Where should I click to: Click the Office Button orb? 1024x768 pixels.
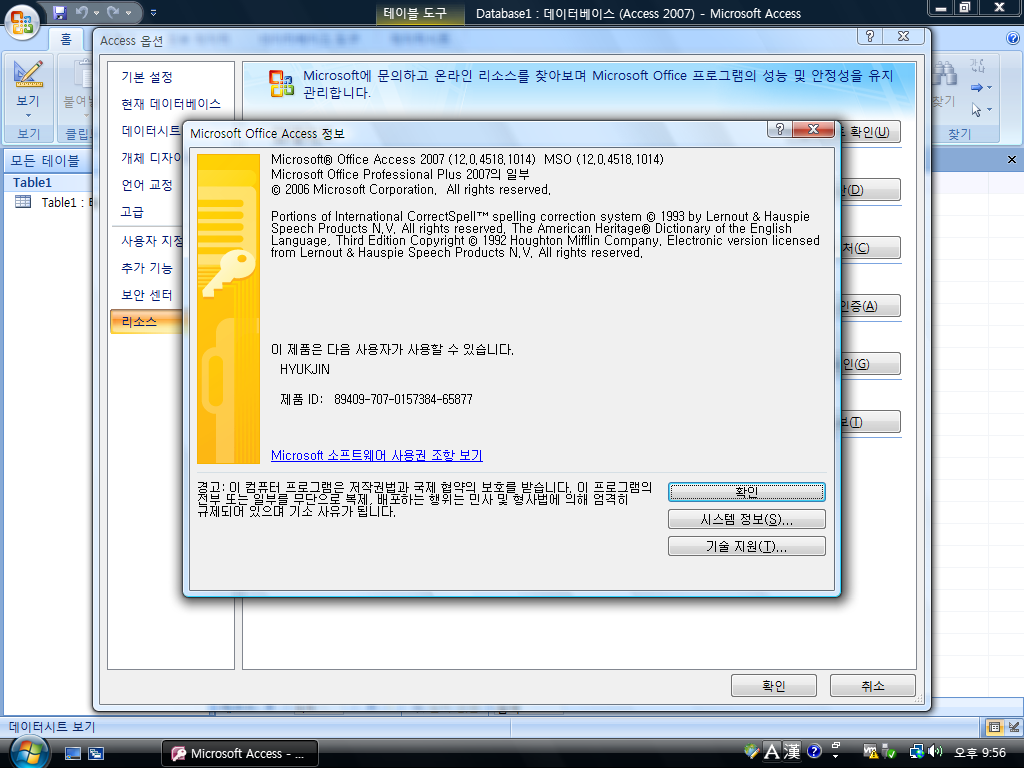22,21
